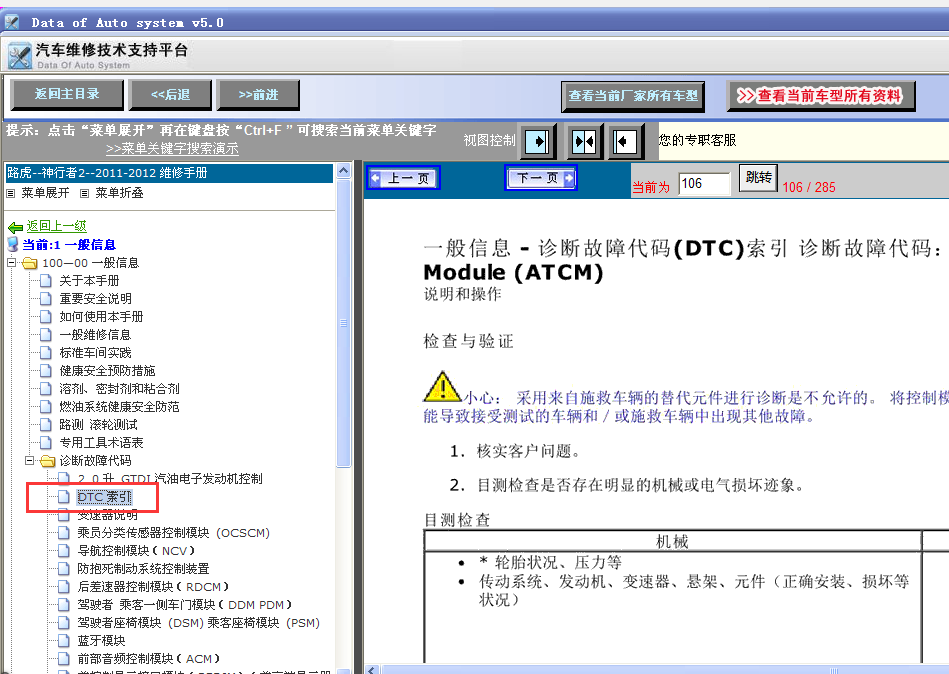Viewport: 949px width, 674px height.
Task: Go to next page with 下一页
Action: [540, 178]
